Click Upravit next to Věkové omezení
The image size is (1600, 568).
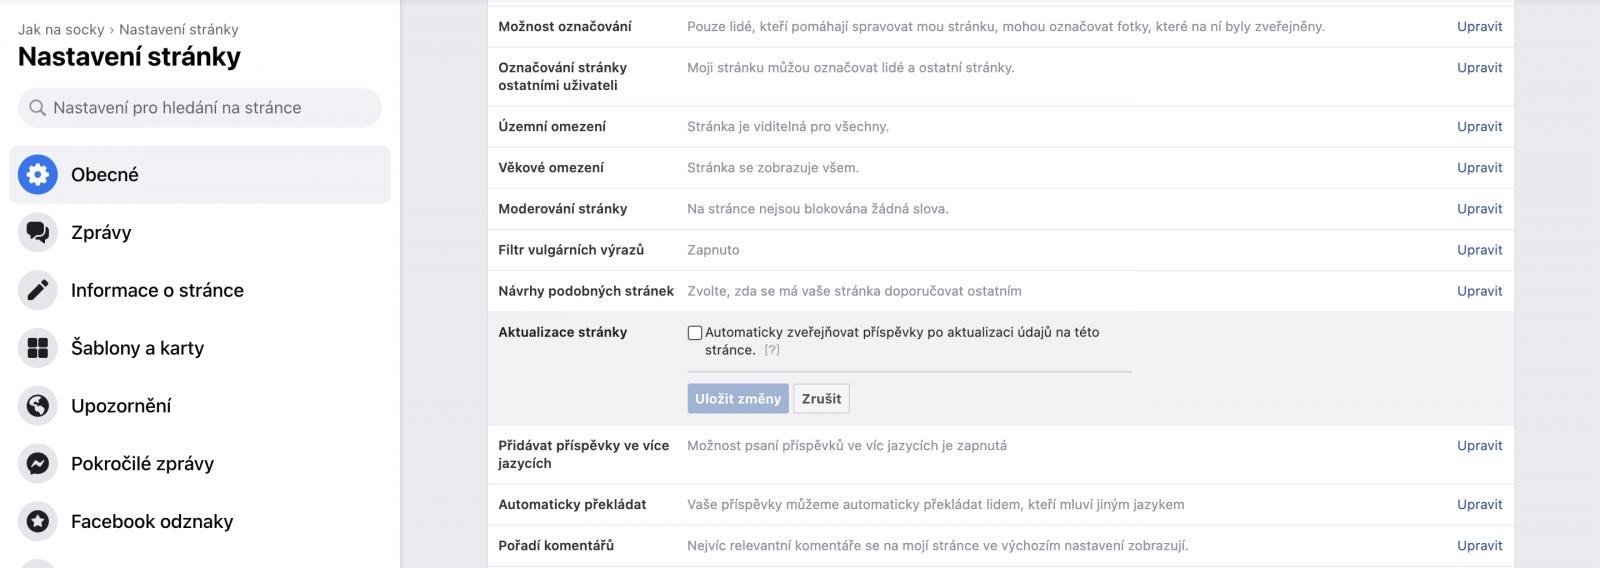pos(1479,168)
